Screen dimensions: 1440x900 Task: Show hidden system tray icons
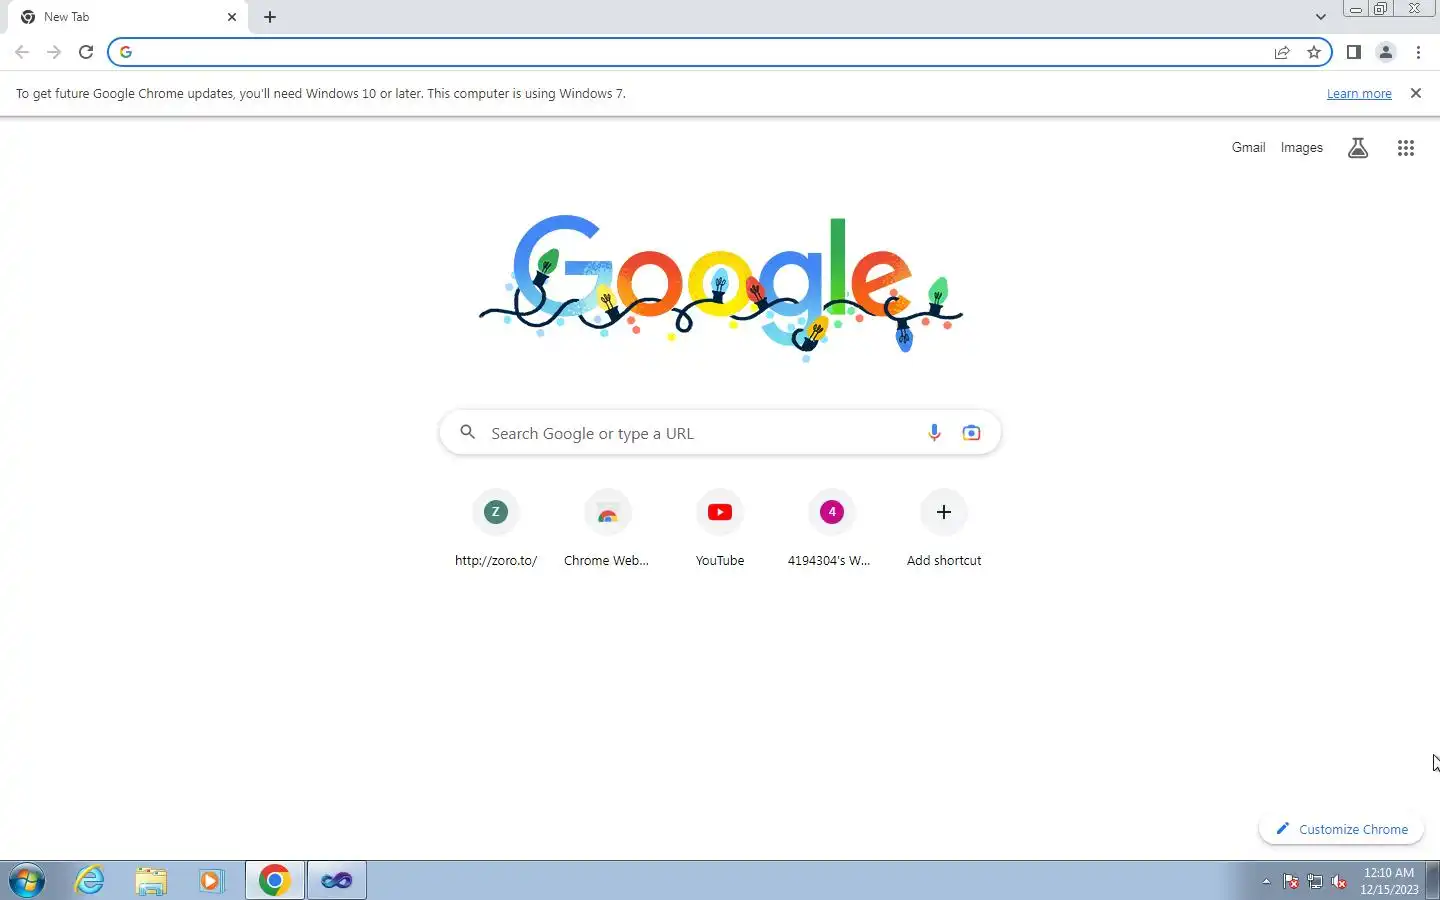click(1266, 882)
